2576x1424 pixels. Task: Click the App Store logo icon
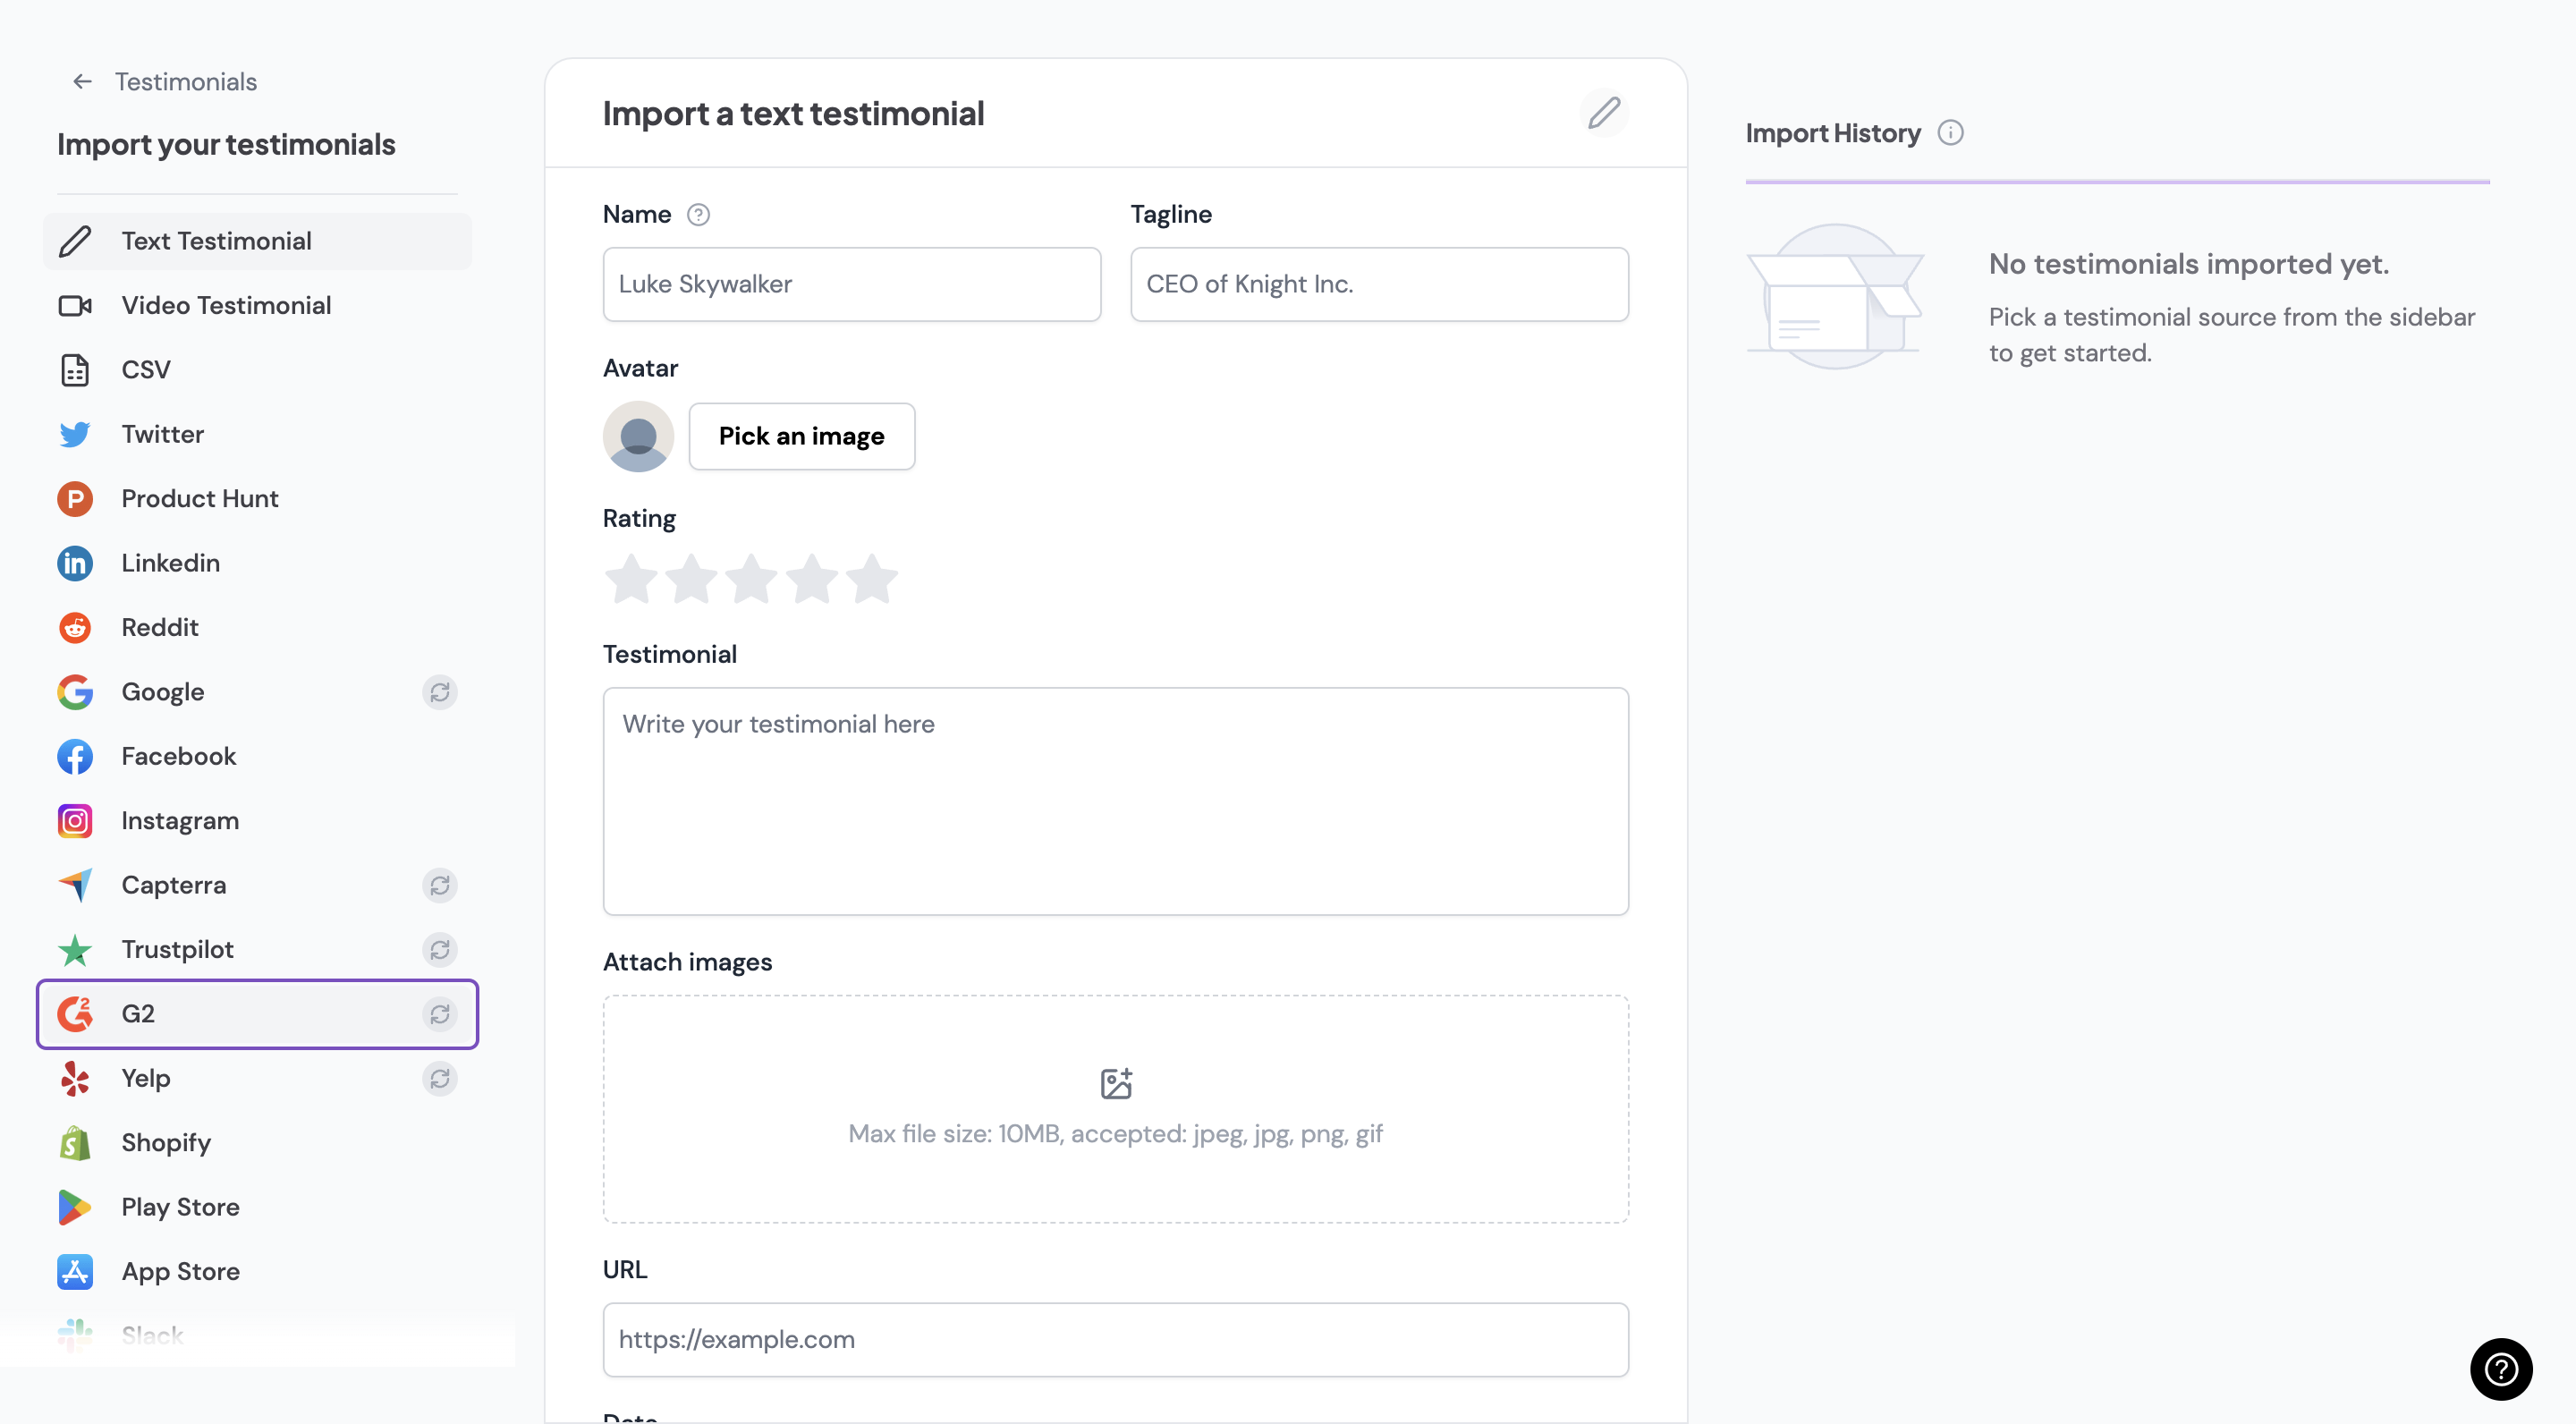pyautogui.click(x=75, y=1272)
